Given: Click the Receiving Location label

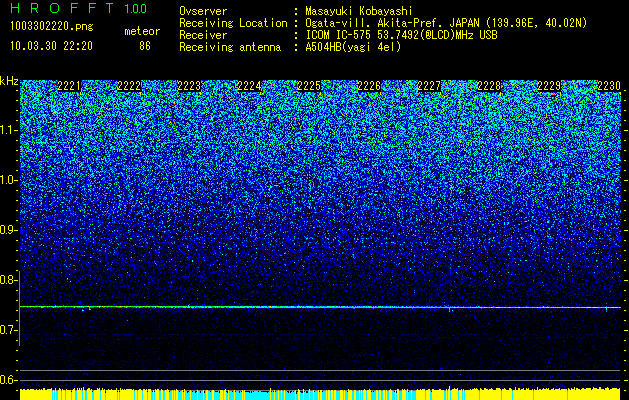Looking at the screenshot, I should (233, 23).
